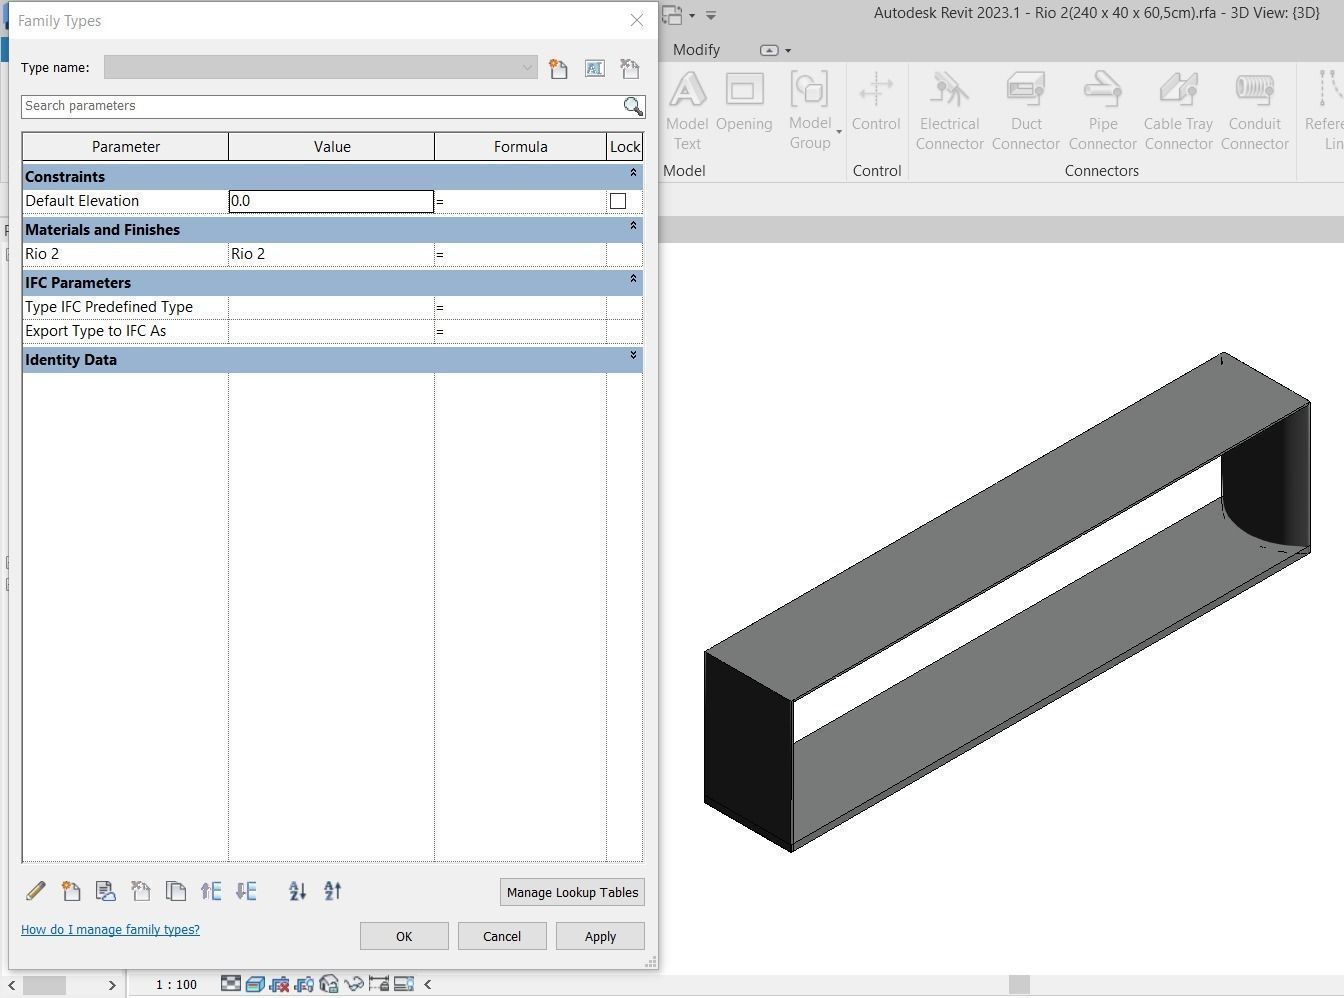This screenshot has width=1344, height=998.
Task: Click the Cancel button
Action: point(502,936)
